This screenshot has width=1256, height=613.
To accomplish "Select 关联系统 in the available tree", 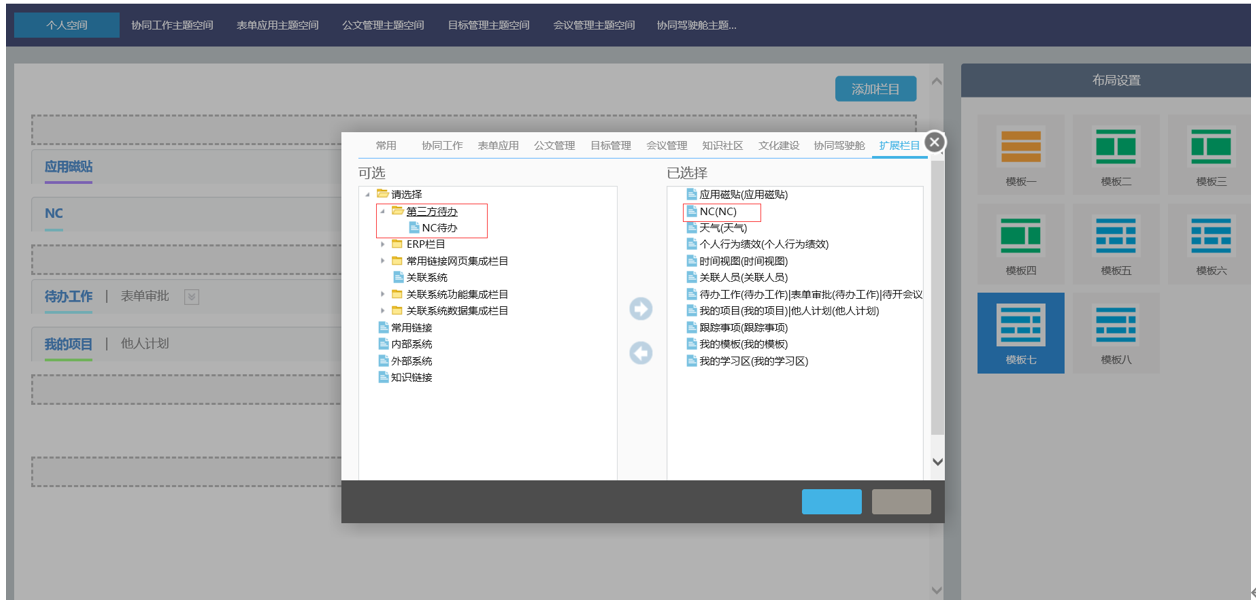I will coord(426,278).
